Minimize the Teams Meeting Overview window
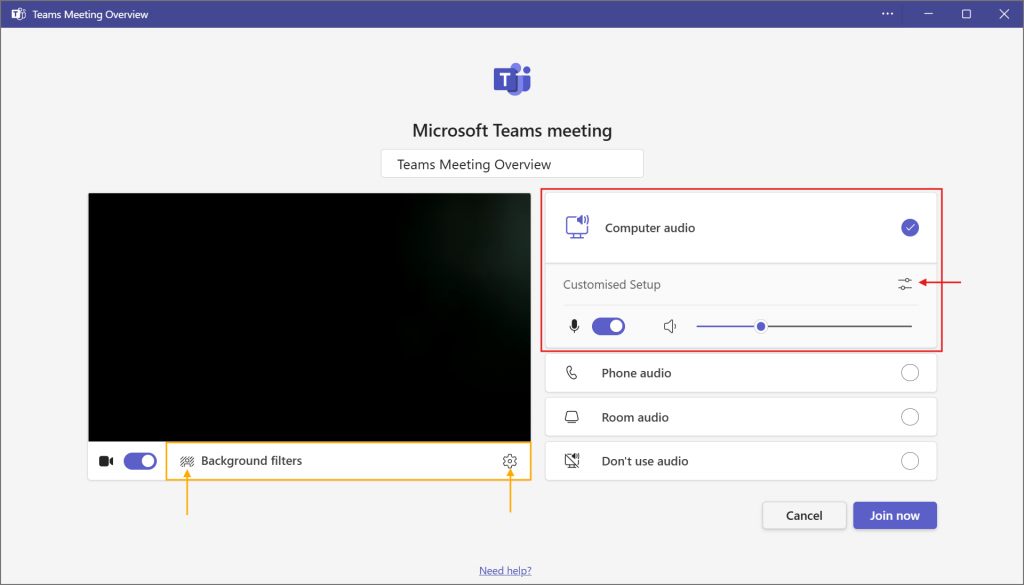This screenshot has height=585, width=1024. click(x=928, y=14)
